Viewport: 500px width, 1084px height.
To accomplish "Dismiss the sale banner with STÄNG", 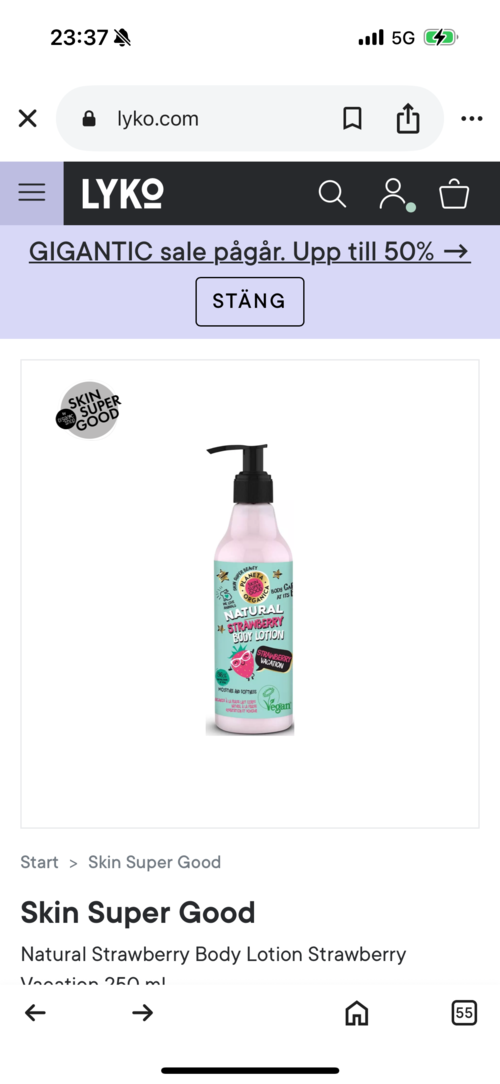I will coord(250,301).
